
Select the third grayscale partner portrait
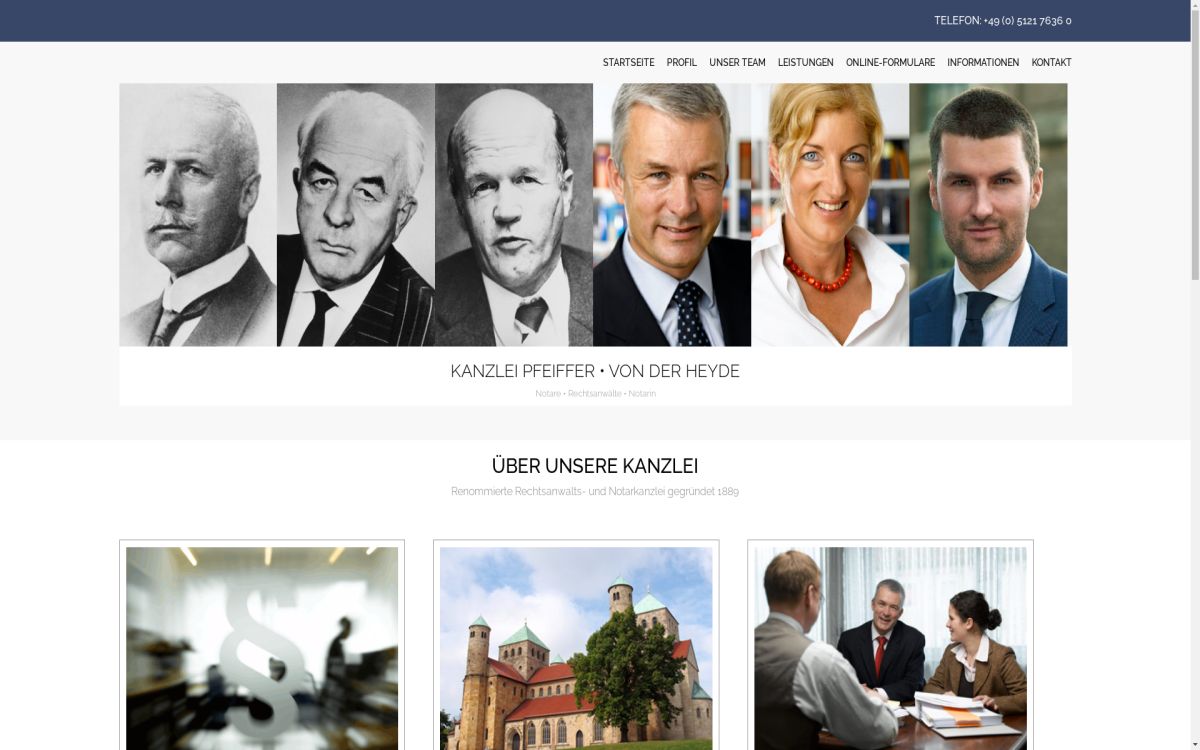coord(513,214)
